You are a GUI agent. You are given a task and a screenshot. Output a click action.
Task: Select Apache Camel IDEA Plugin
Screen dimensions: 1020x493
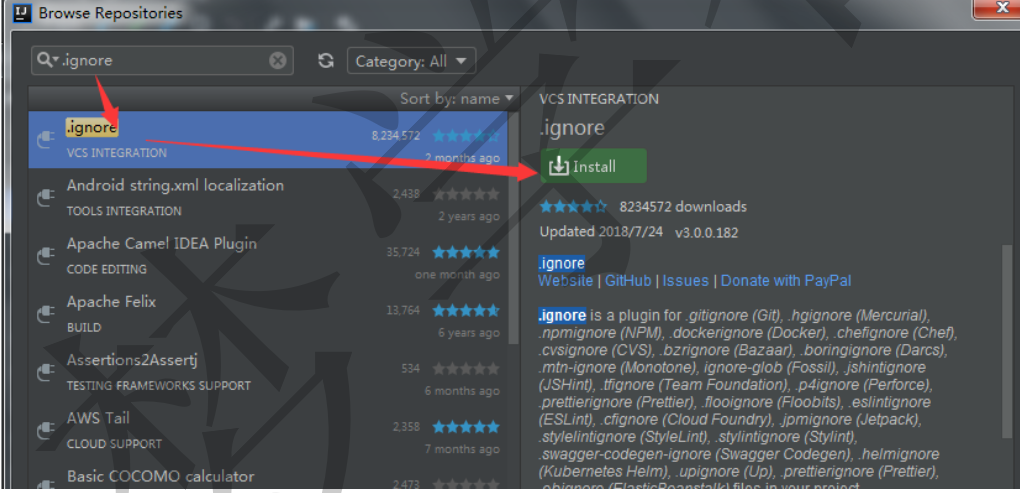tap(268, 256)
